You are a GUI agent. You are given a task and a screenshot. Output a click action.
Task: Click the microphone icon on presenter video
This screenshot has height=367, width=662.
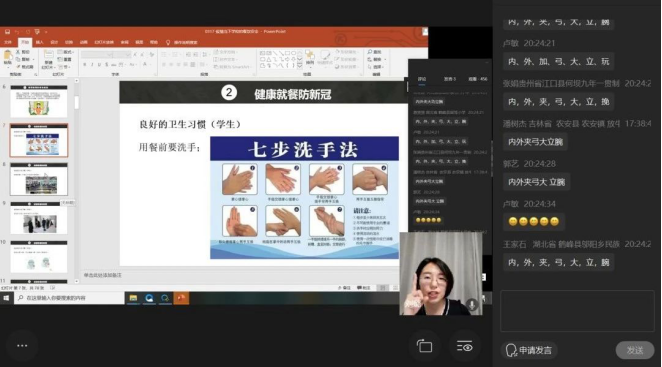tap(472, 304)
